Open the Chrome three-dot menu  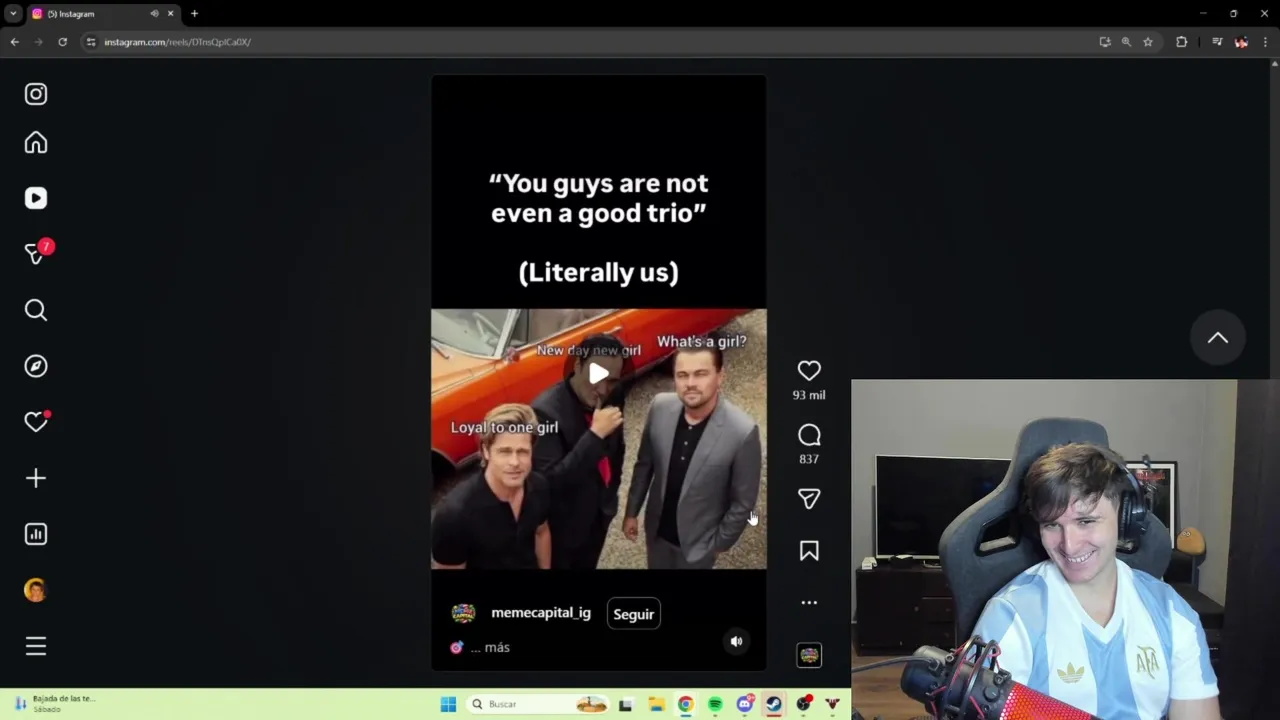tap(1265, 42)
